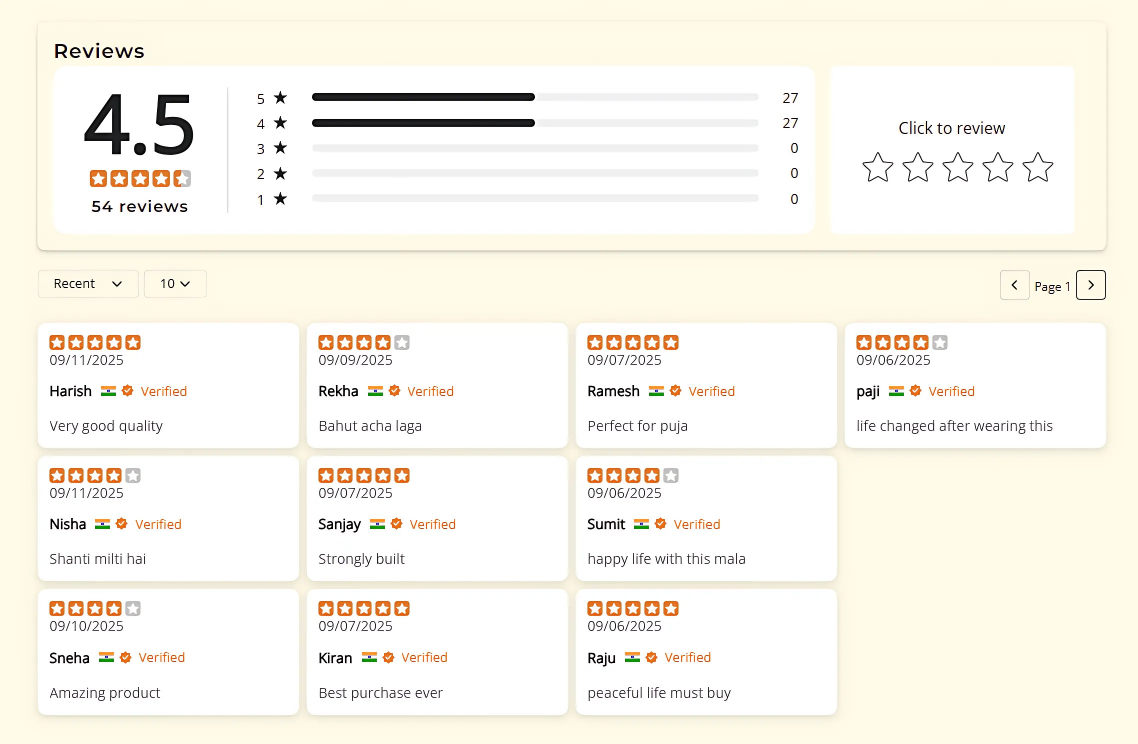The width and height of the screenshot is (1138, 744).
Task: Filter reviews by 4 star row
Action: [x=534, y=123]
